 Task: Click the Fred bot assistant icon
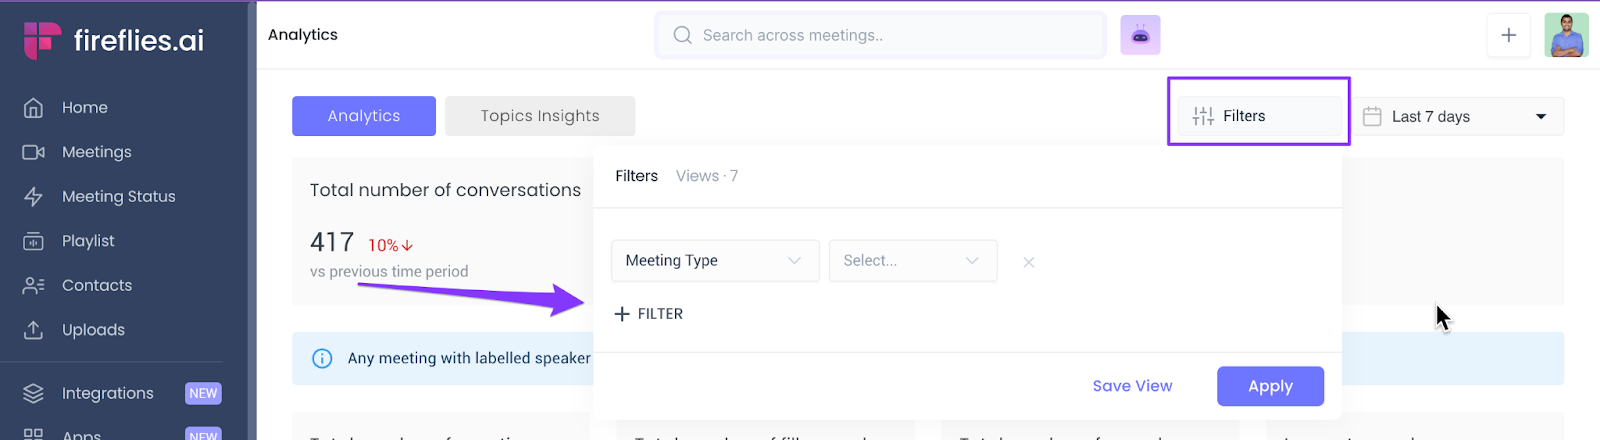1140,35
